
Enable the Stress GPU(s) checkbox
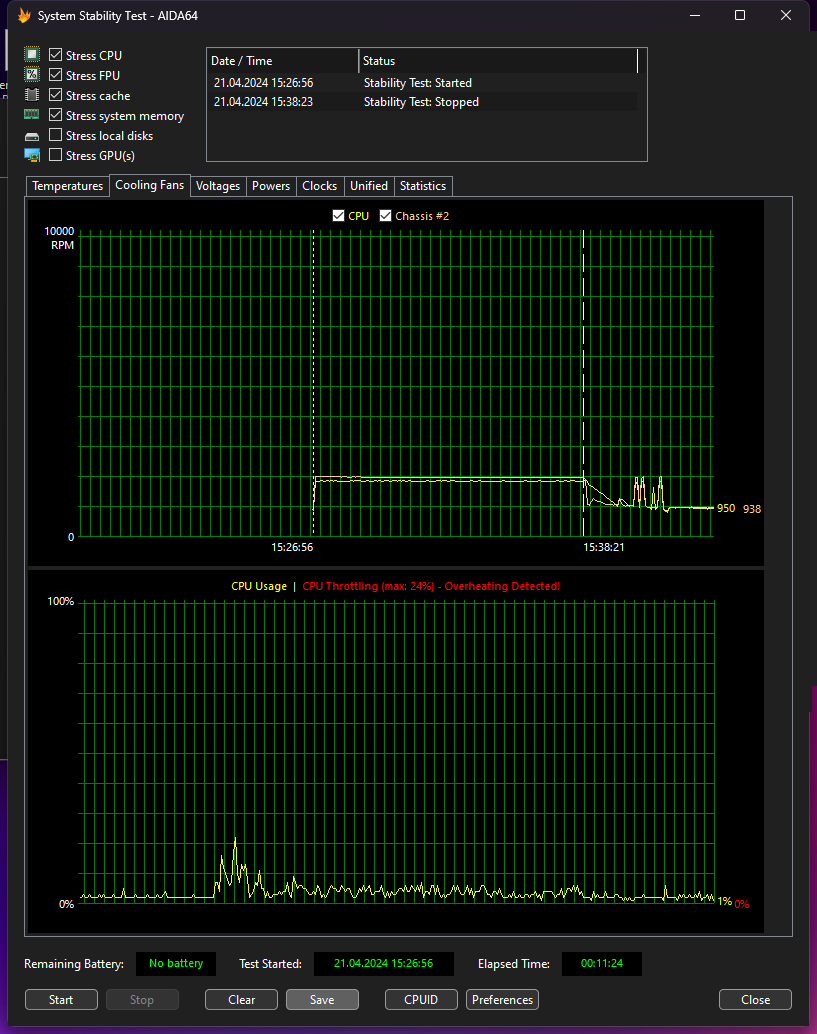point(56,156)
